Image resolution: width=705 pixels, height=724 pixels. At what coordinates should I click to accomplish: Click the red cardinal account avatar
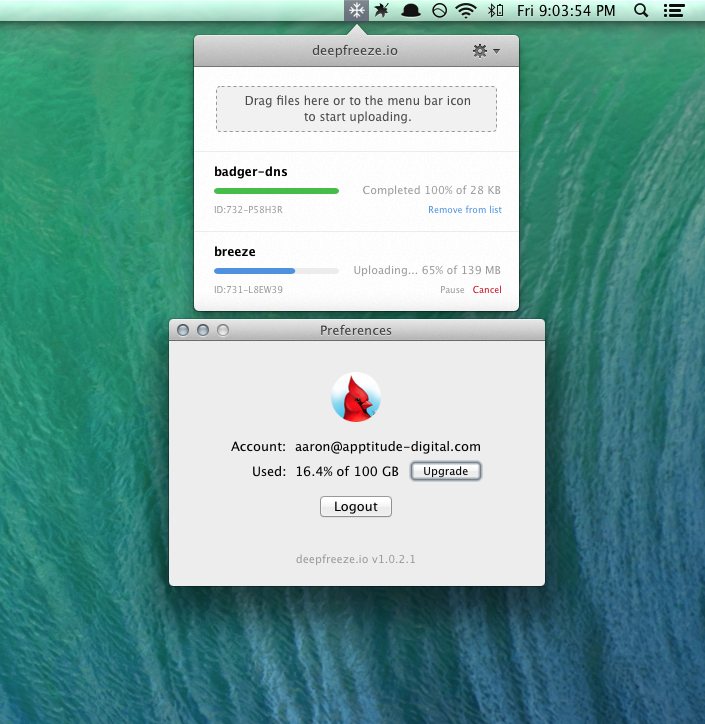coord(356,397)
